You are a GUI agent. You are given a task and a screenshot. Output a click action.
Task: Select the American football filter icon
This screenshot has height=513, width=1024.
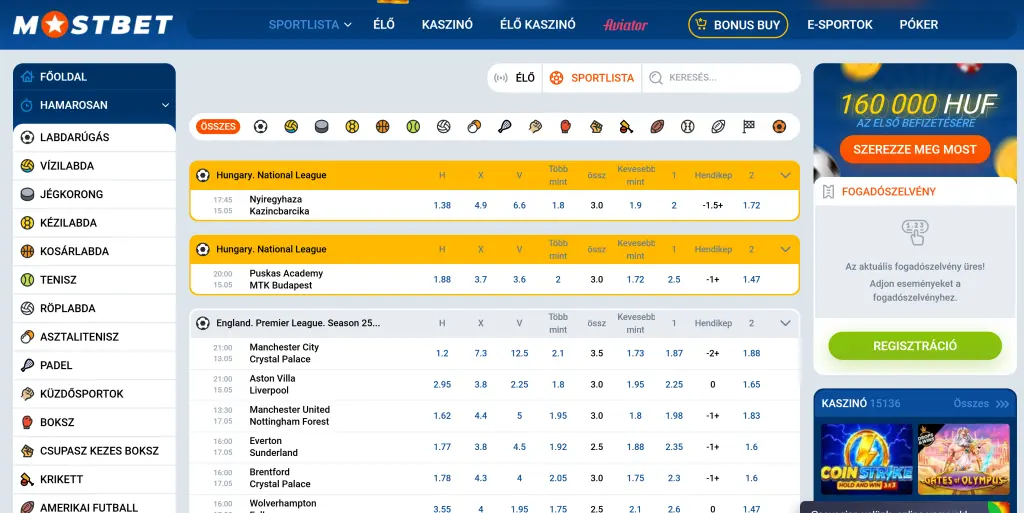click(x=657, y=127)
